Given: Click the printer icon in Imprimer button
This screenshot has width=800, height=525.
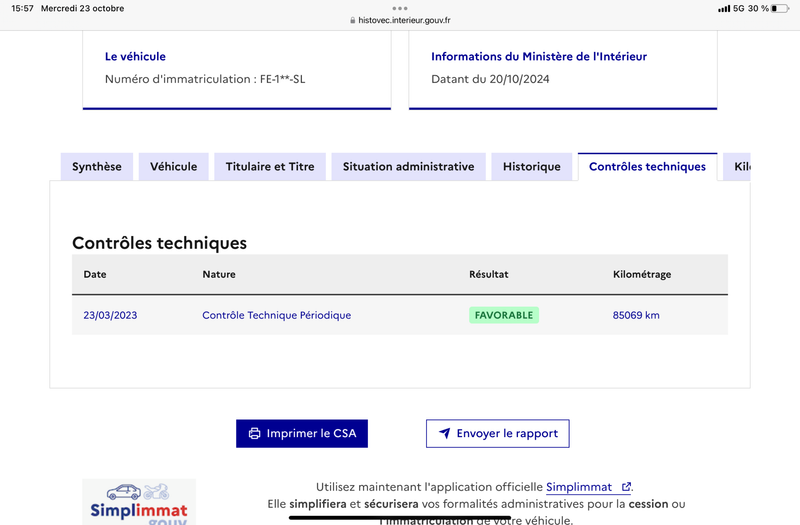Looking at the screenshot, I should point(254,433).
